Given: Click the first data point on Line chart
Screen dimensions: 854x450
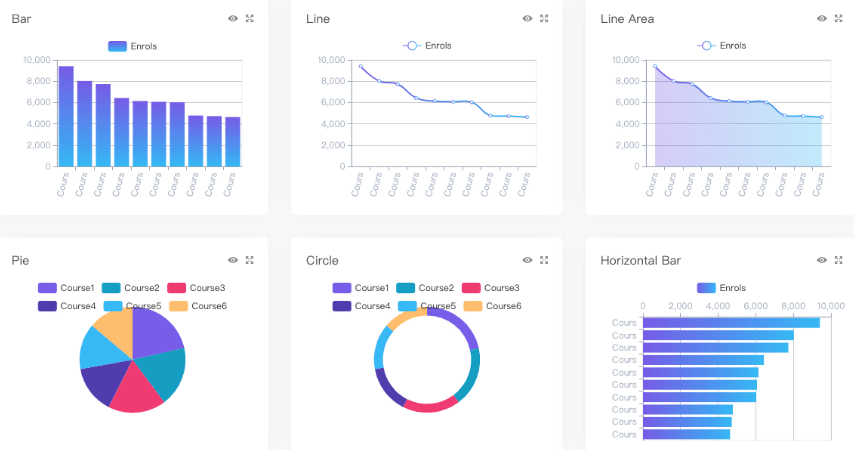Looking at the screenshot, I should pyautogui.click(x=361, y=66).
